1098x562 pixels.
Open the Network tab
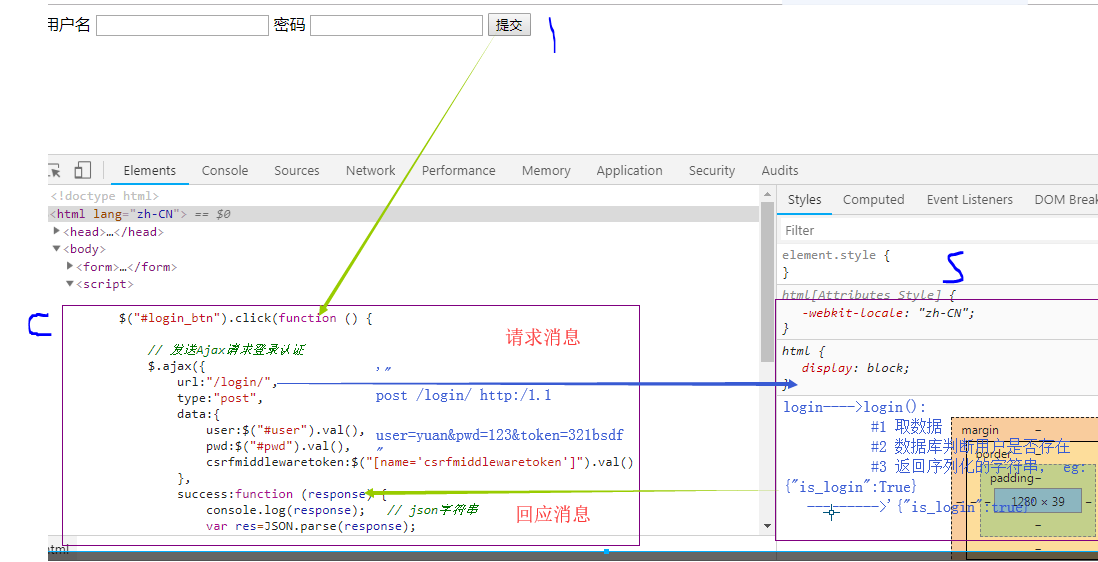[x=370, y=171]
